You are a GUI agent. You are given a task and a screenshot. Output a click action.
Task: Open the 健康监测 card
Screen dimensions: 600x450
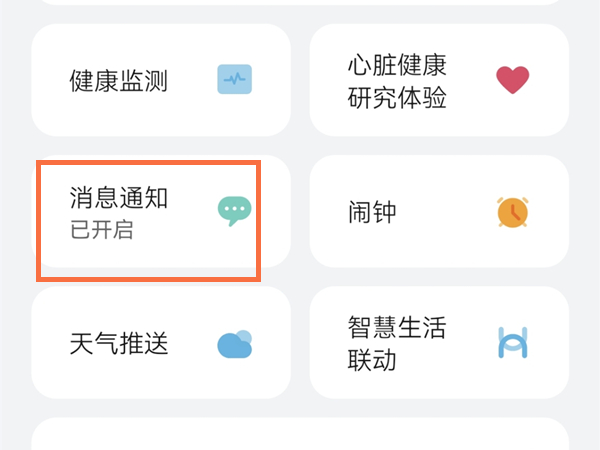(160, 80)
